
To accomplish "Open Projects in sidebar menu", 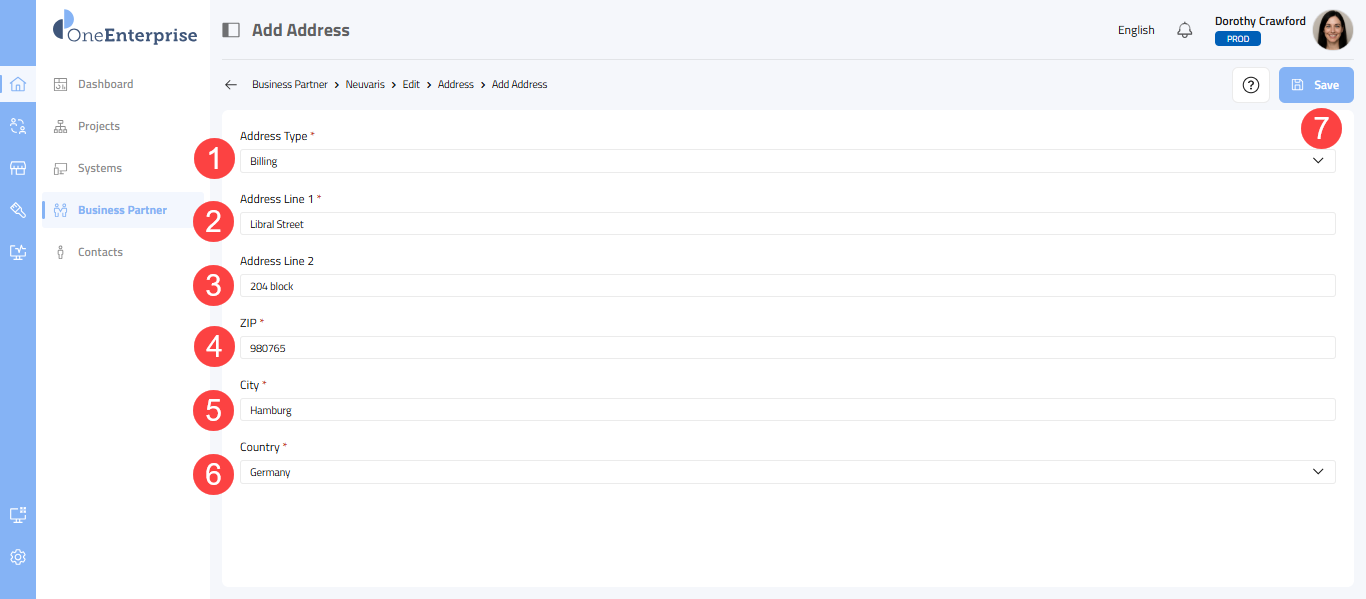I will (x=98, y=126).
